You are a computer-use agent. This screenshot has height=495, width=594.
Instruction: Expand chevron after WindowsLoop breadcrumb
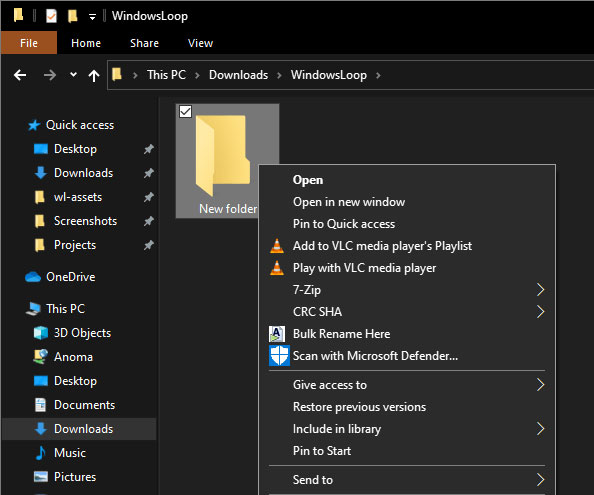coord(378,75)
